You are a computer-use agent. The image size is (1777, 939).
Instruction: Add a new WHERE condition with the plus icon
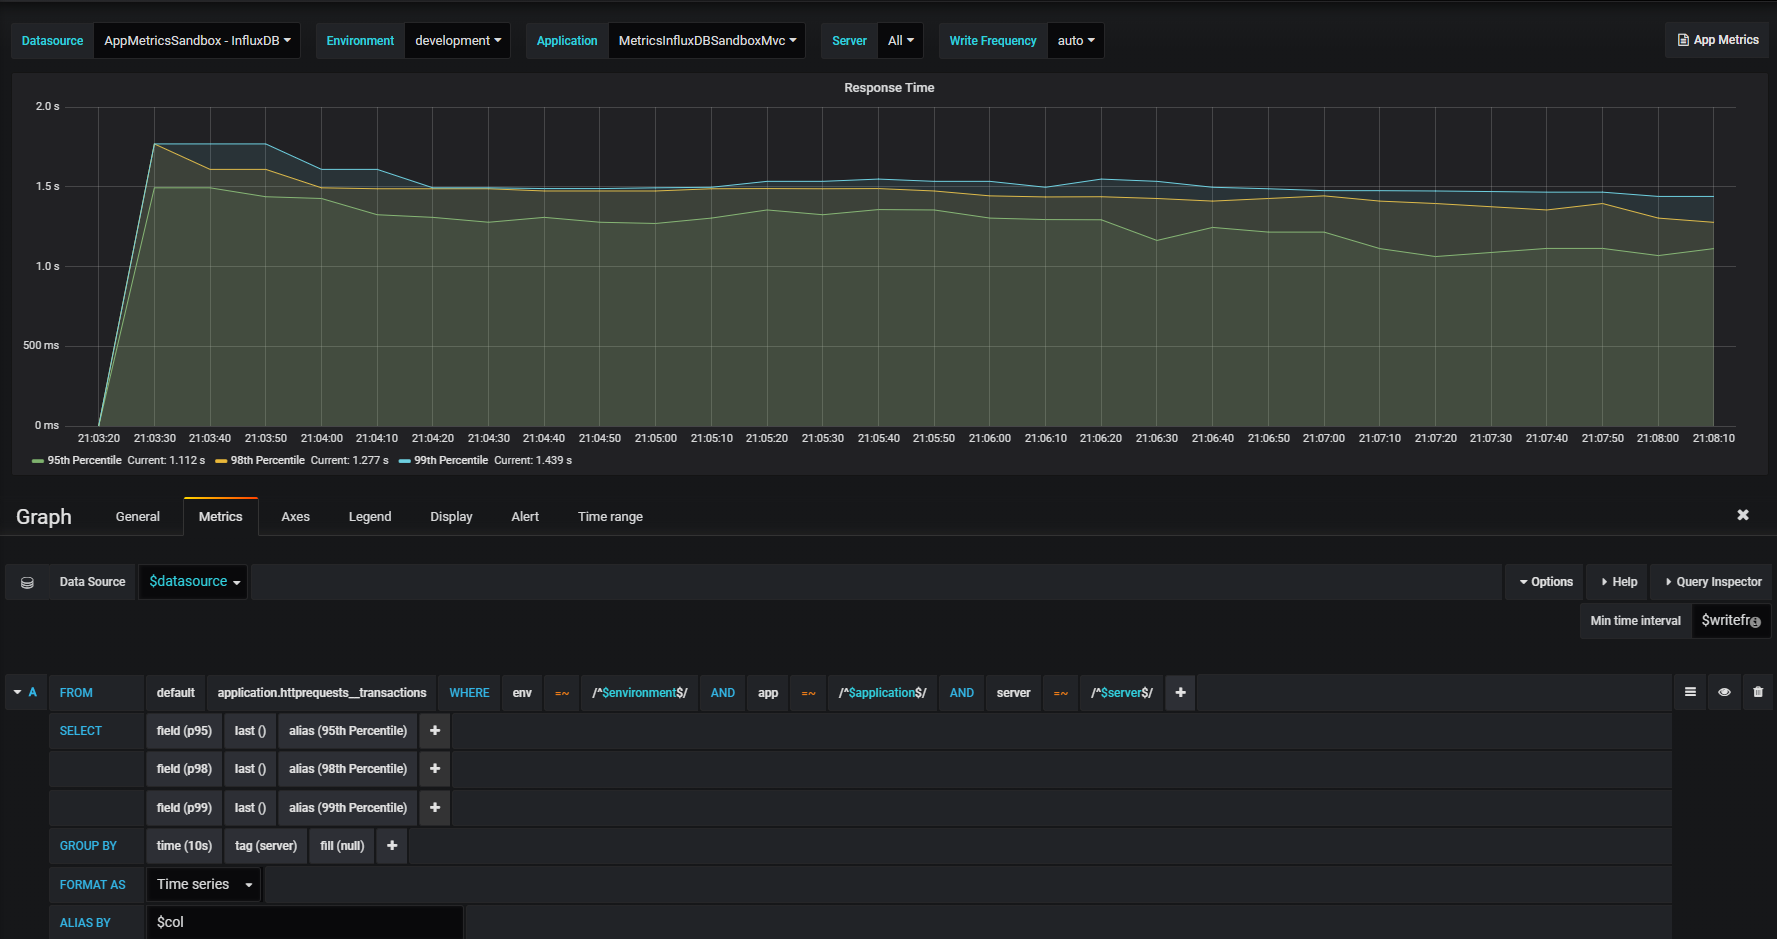tap(1180, 692)
